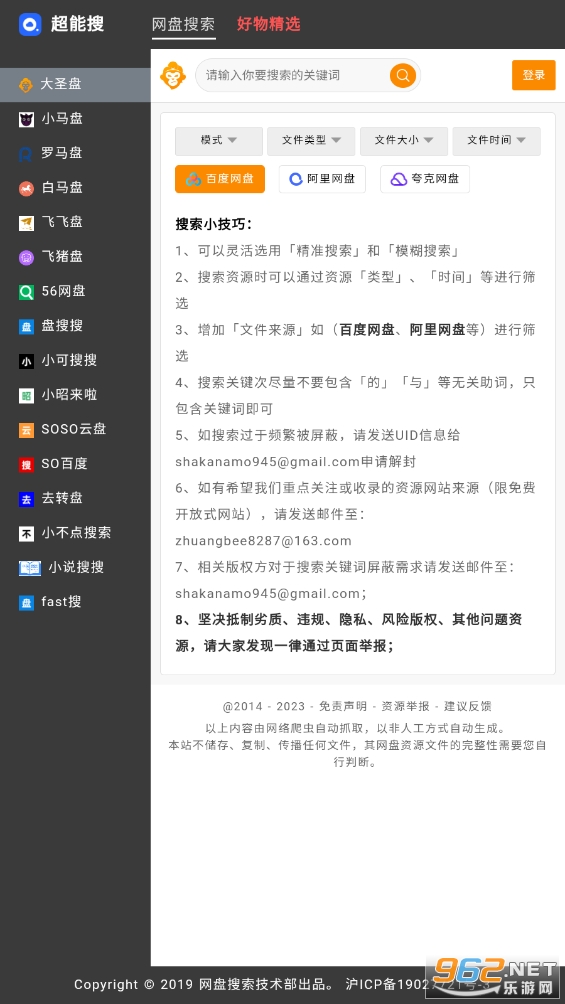This screenshot has height=1004, width=565.
Task: Select 小马盘 icon in sidebar
Action: [x=26, y=119]
